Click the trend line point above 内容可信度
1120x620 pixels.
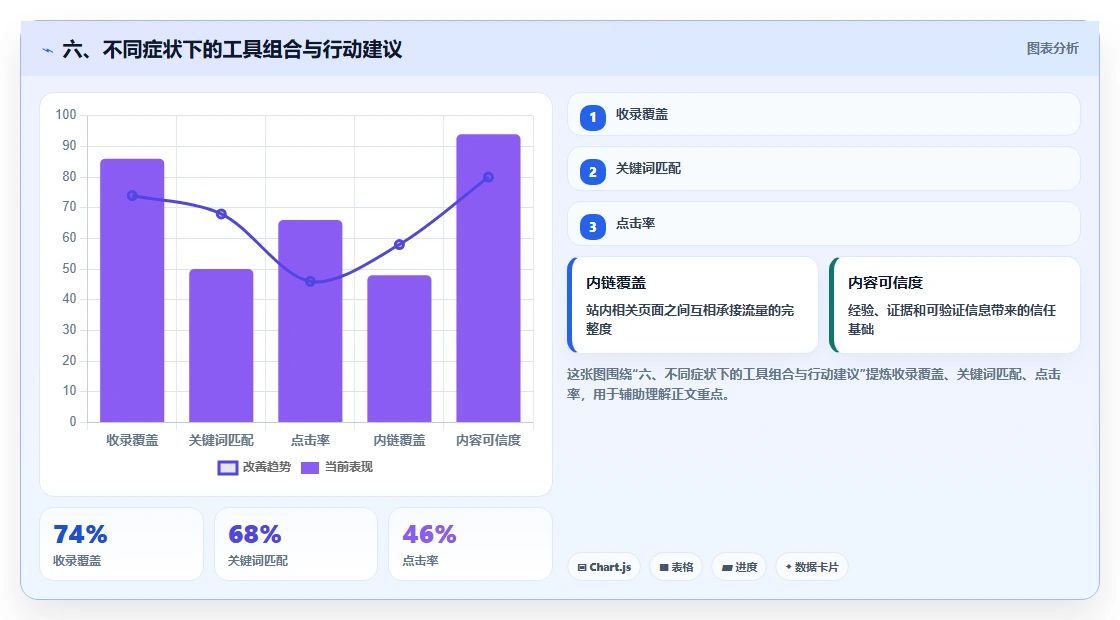(489, 177)
